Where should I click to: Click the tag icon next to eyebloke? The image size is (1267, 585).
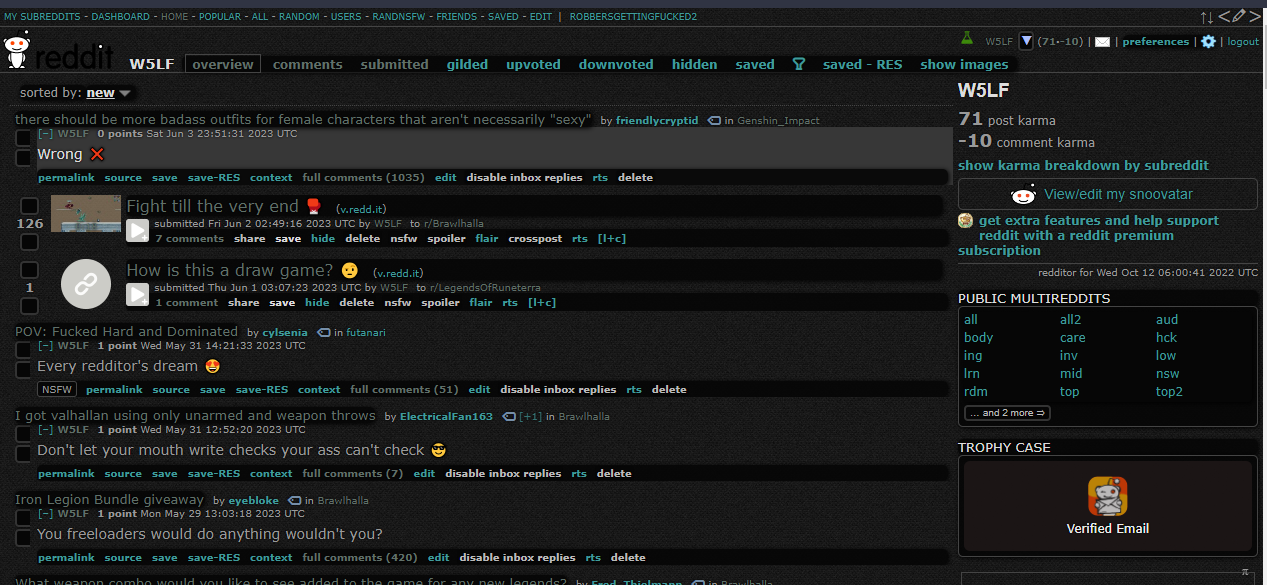(295, 500)
